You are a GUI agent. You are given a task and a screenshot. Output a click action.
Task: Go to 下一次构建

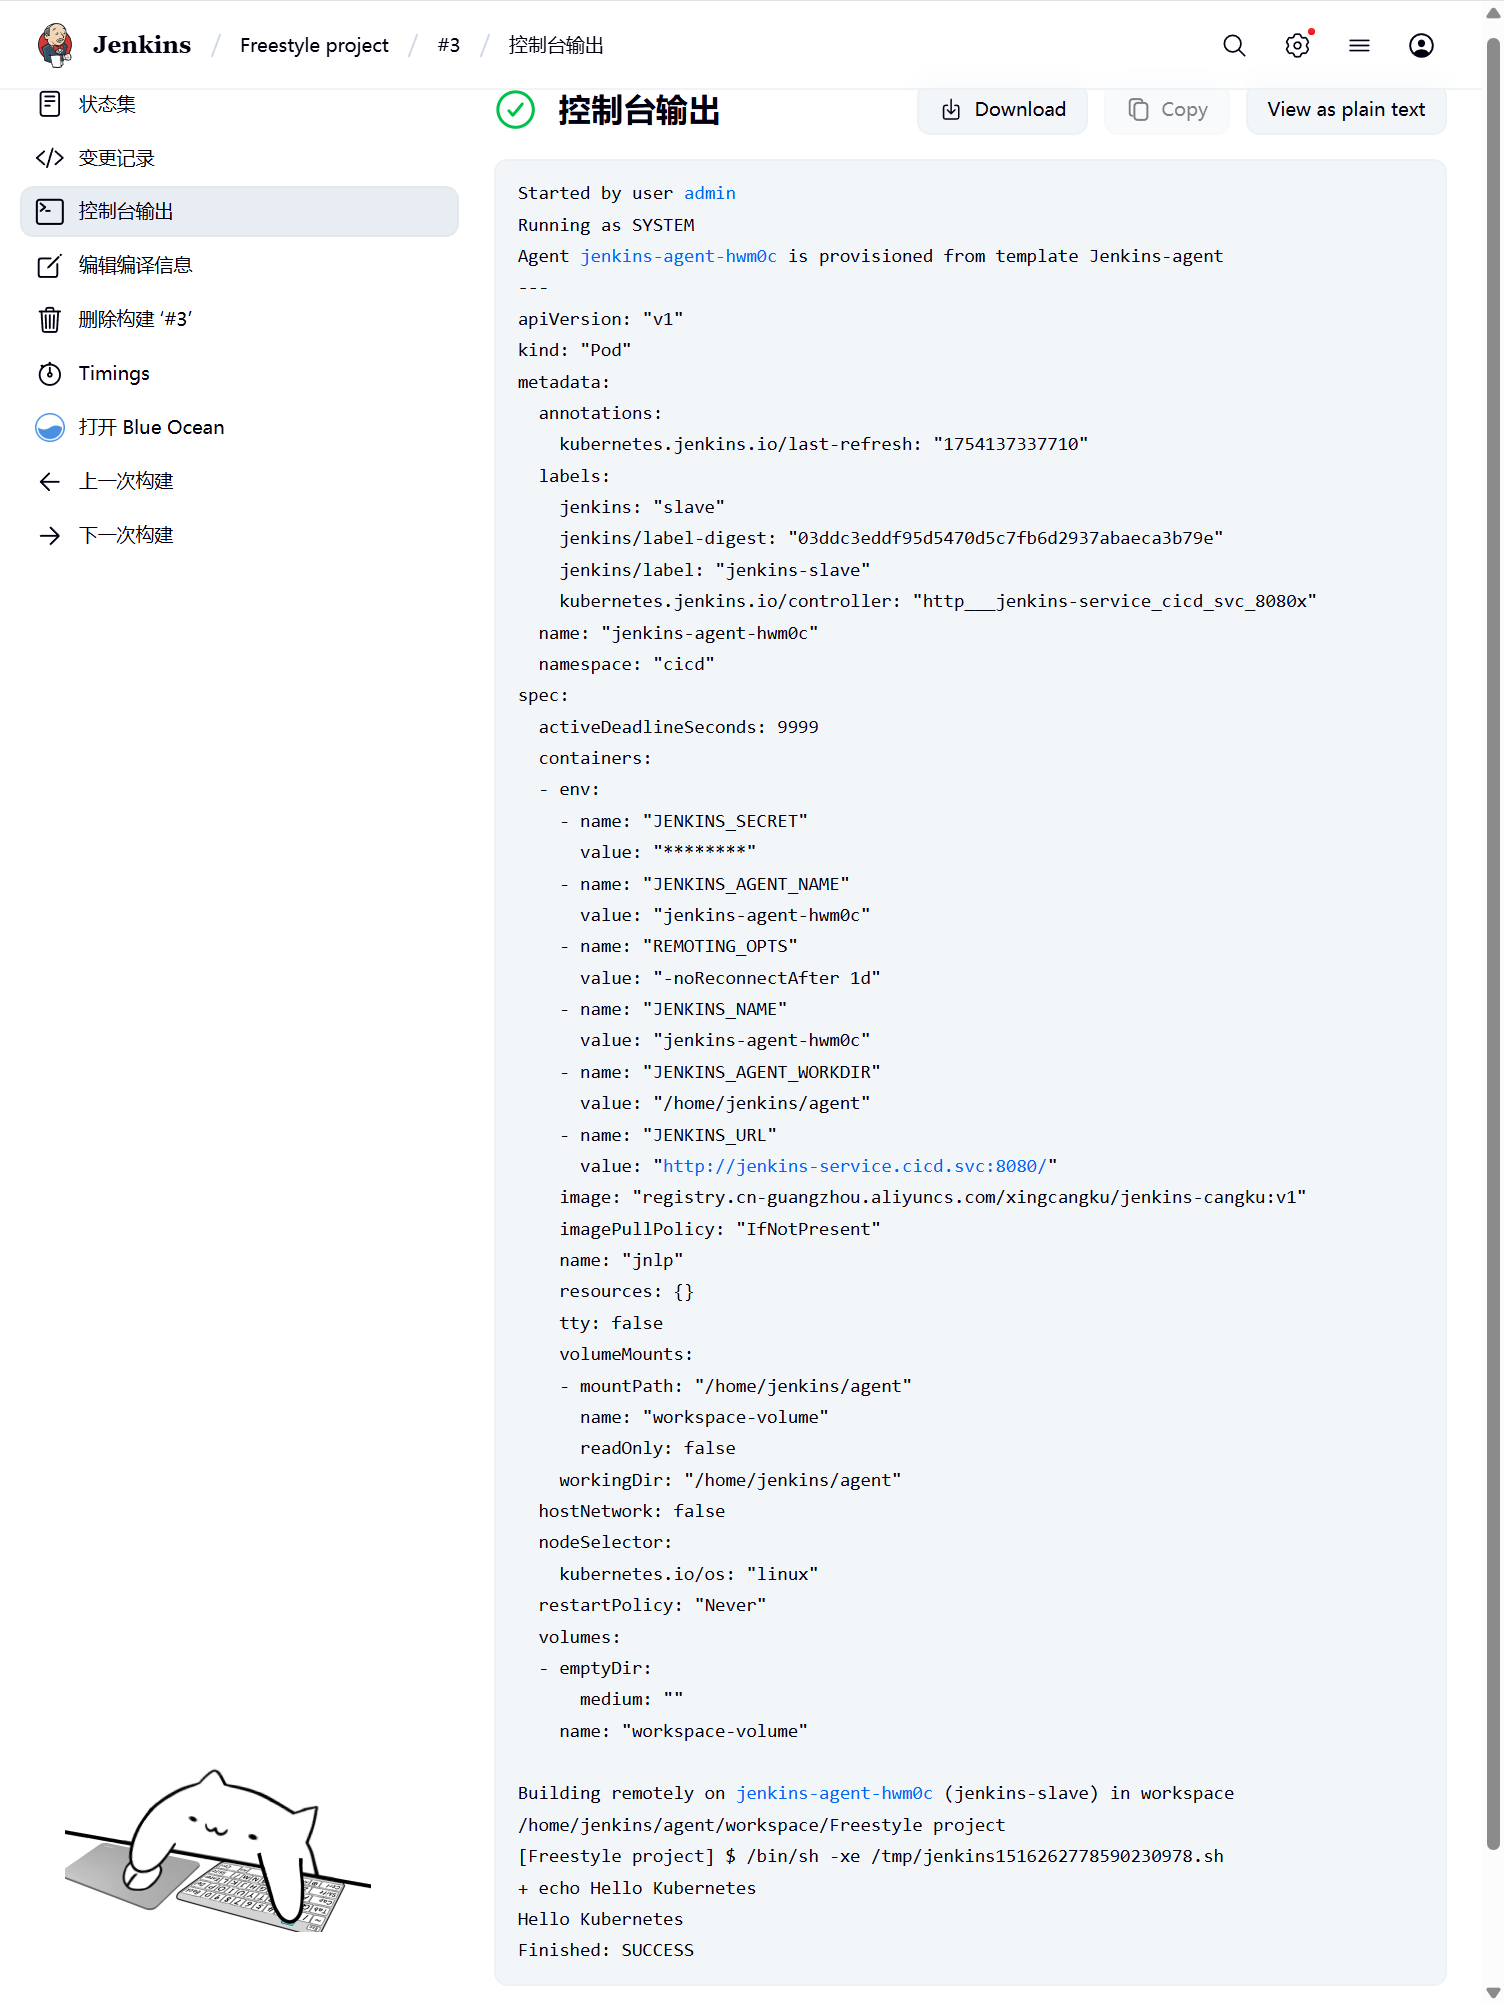(x=240, y=535)
